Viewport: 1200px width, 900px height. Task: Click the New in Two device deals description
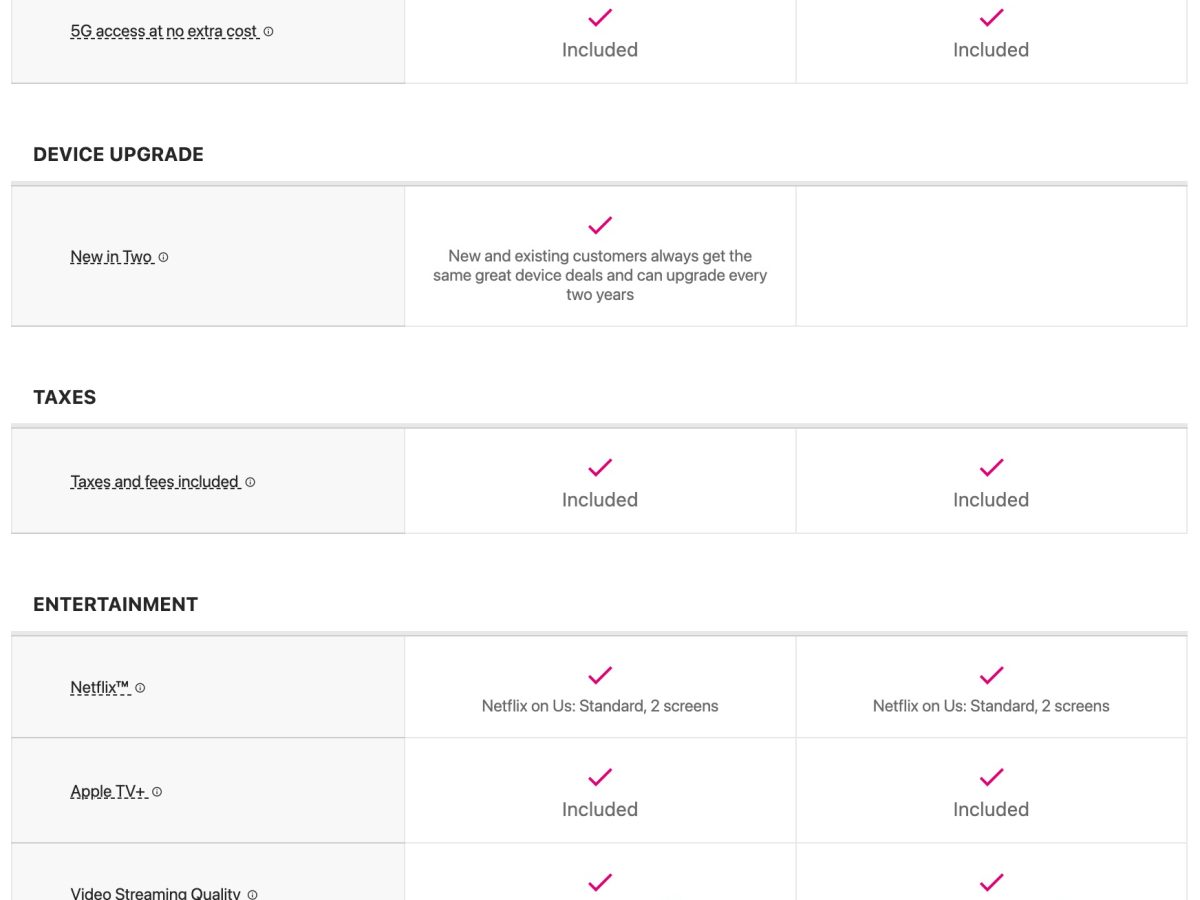(x=600, y=275)
